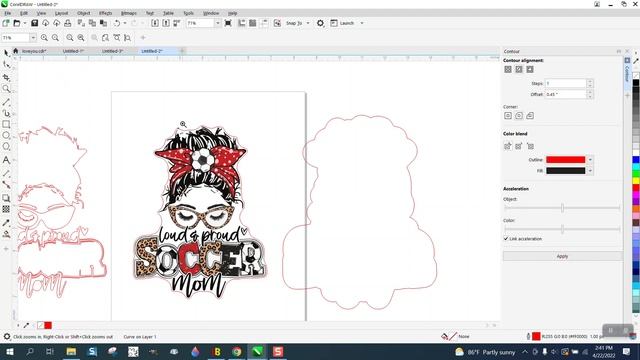Select clockwise contour color blend
The image size is (640, 360).
(x=519, y=146)
